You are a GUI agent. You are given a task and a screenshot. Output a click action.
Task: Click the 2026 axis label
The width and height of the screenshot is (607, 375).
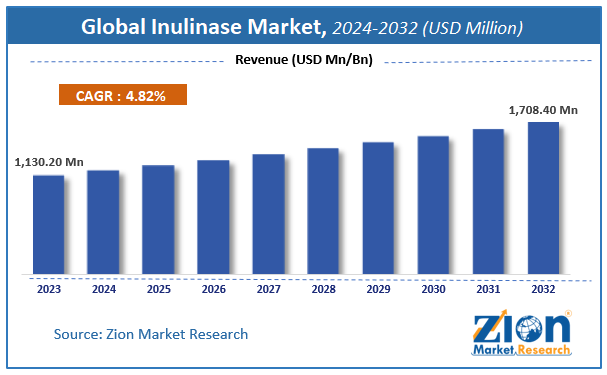[x=214, y=289]
